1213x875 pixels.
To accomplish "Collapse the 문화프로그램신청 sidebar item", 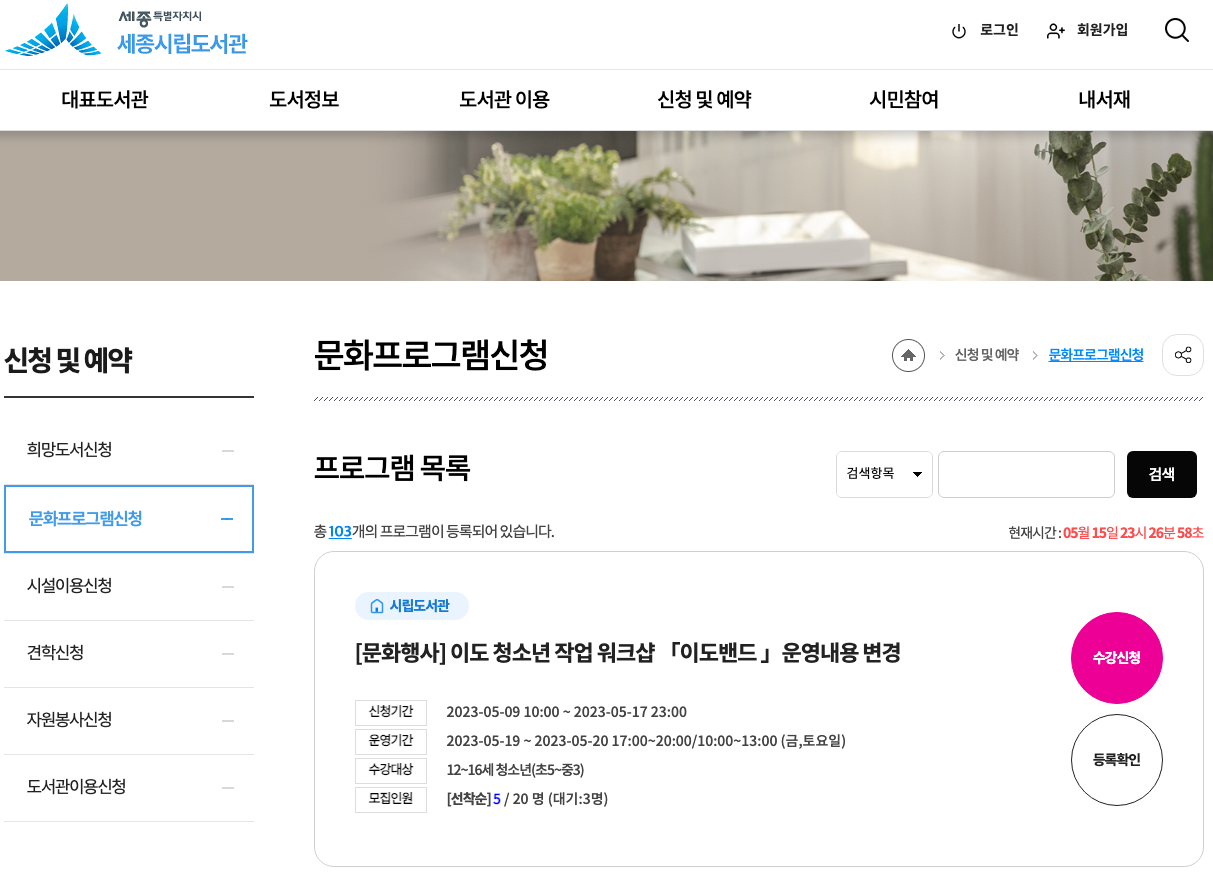I will (x=129, y=519).
